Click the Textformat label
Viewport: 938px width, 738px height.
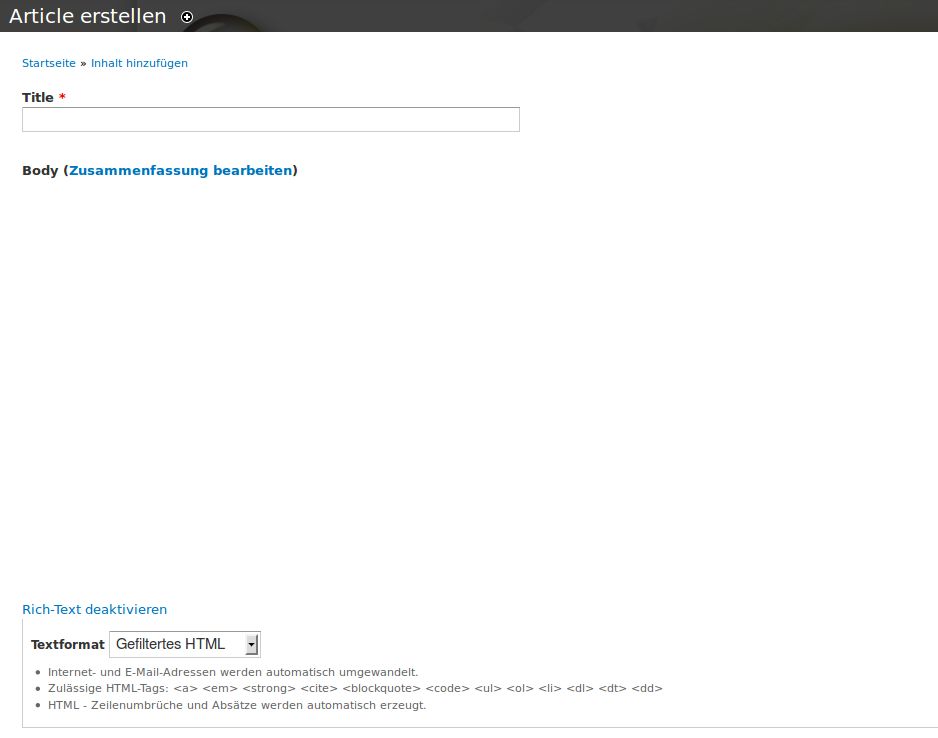(67, 645)
